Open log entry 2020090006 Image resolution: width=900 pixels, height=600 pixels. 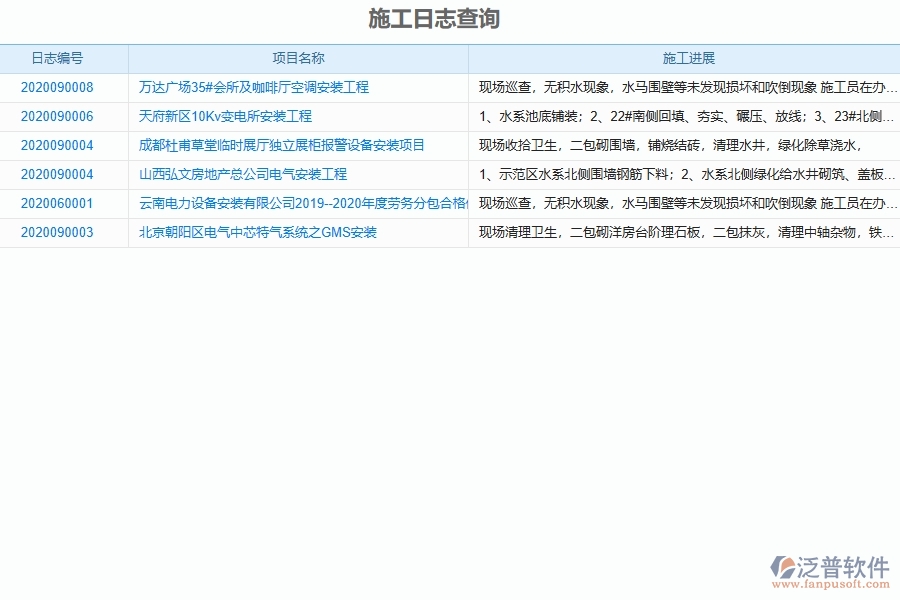55,116
